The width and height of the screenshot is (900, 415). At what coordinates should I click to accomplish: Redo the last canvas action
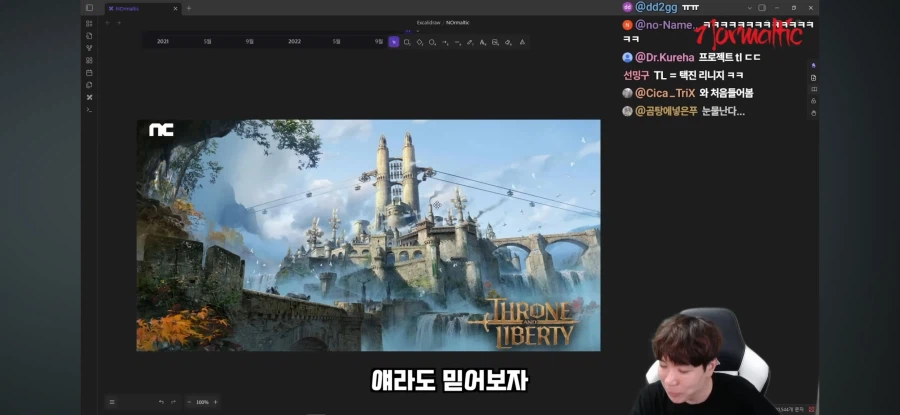point(173,402)
